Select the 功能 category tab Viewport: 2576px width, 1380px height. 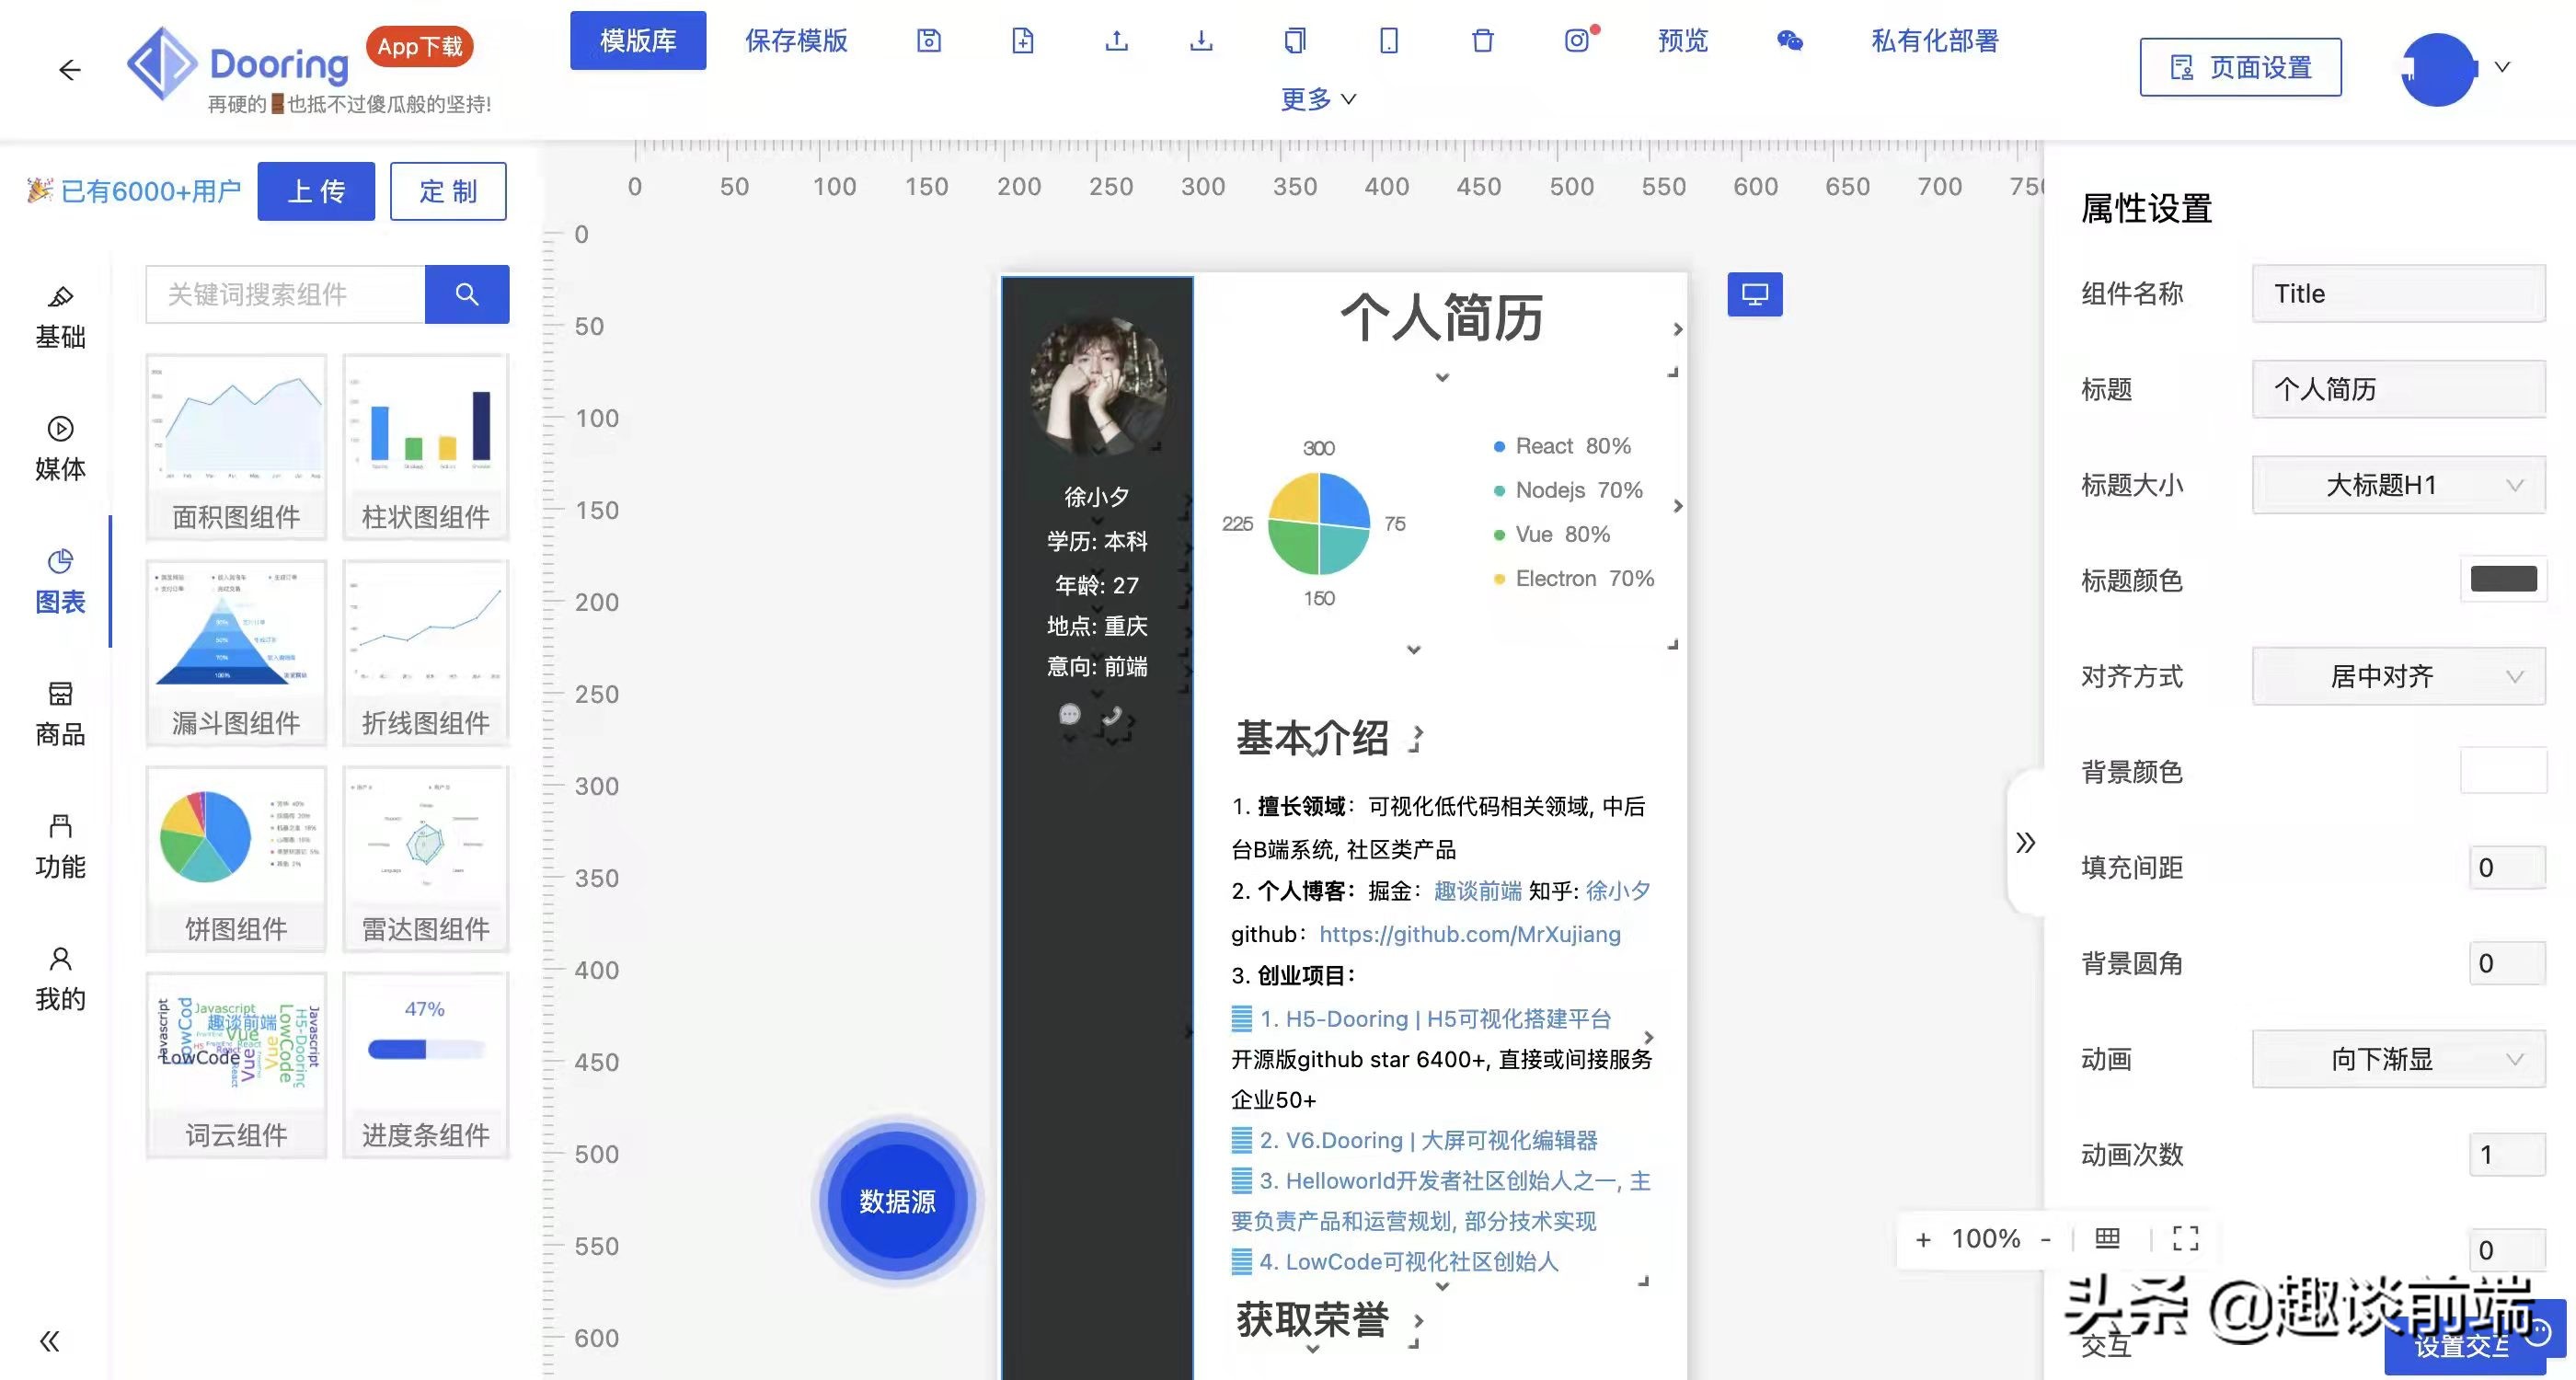(x=60, y=846)
